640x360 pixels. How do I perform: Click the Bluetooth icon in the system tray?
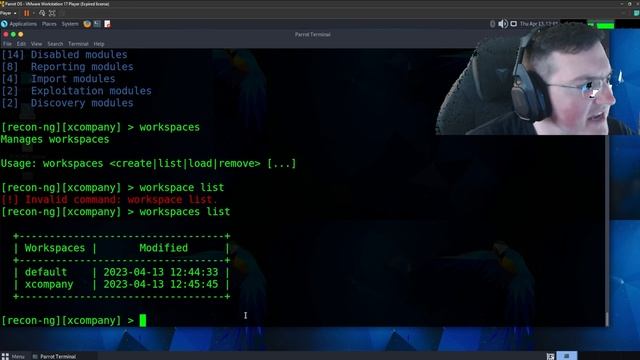pyautogui.click(x=493, y=24)
